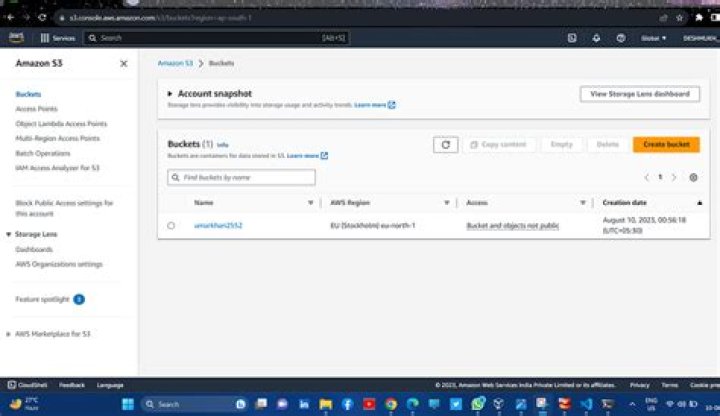Open Facebook from taskbar
This screenshot has height=416, width=720.
coord(348,404)
